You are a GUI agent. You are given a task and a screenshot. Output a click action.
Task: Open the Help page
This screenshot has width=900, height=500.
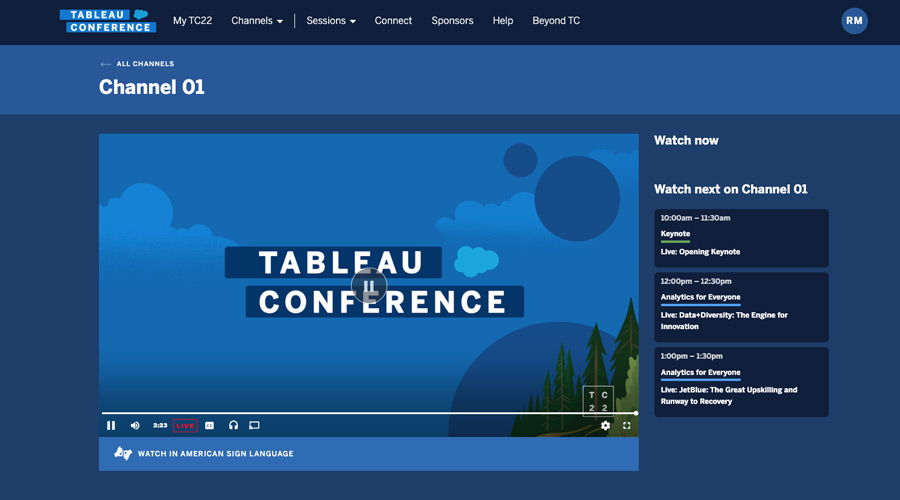click(503, 21)
